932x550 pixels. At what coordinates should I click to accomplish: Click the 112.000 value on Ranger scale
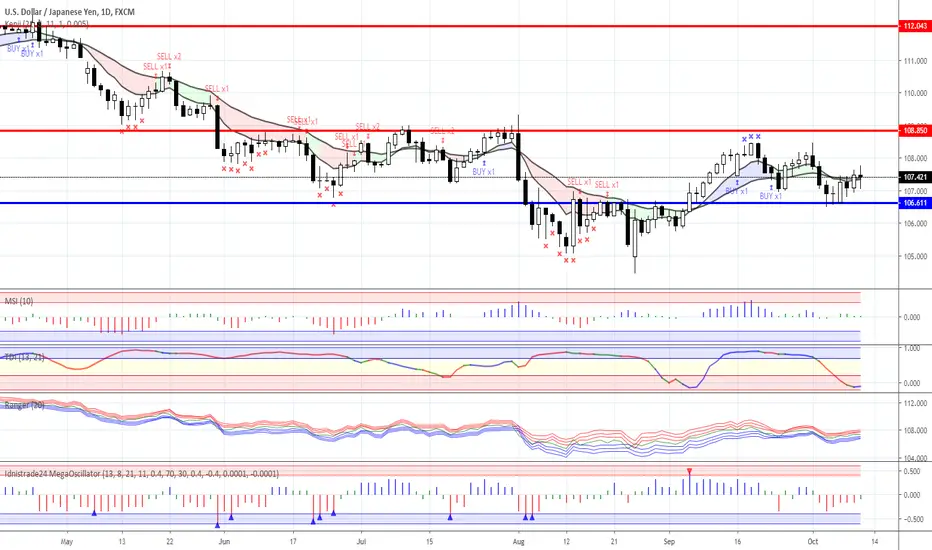(915, 403)
